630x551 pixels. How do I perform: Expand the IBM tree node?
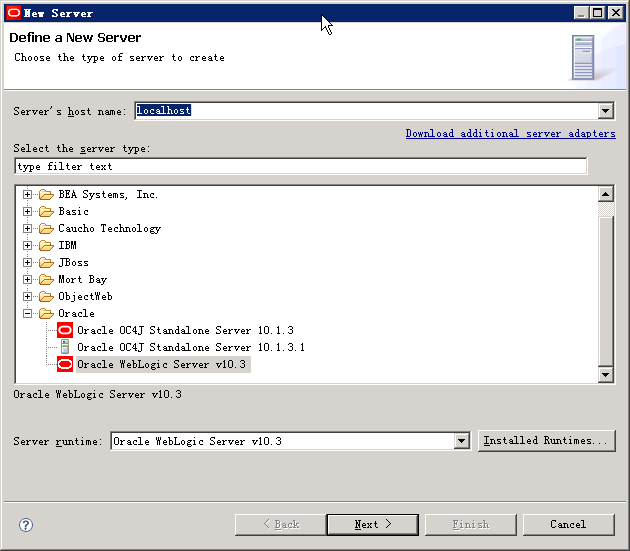click(27, 246)
